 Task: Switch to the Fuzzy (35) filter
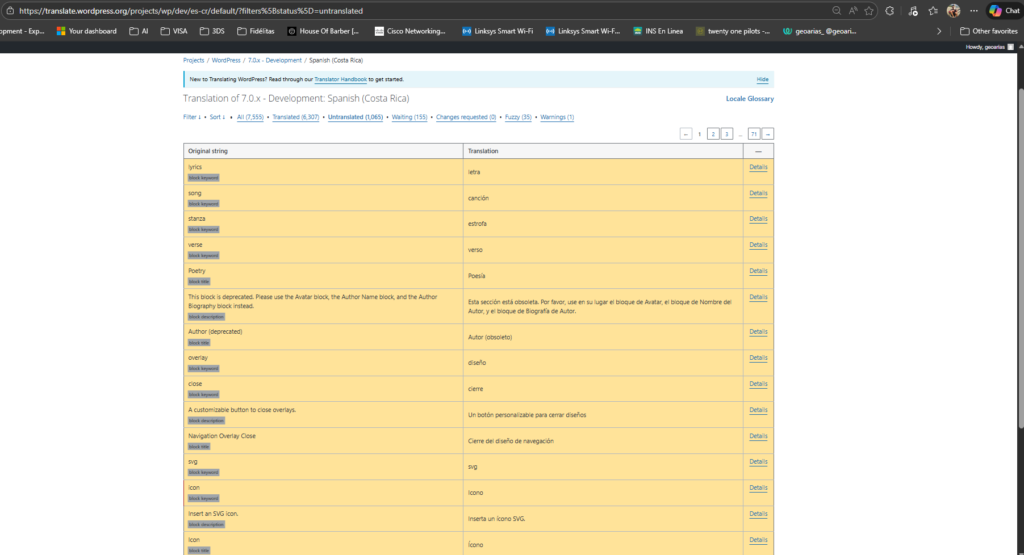pos(518,117)
